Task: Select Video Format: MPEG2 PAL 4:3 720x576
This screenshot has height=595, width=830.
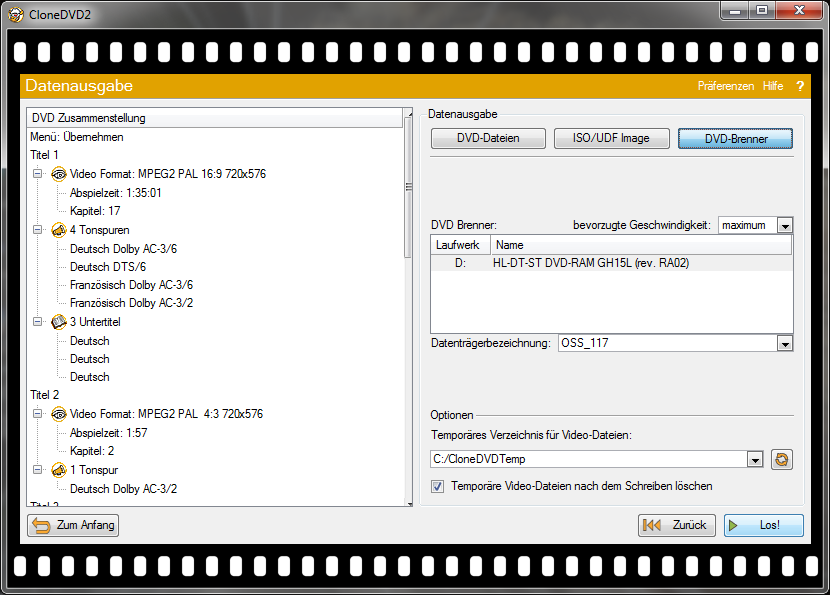Action: (x=166, y=414)
